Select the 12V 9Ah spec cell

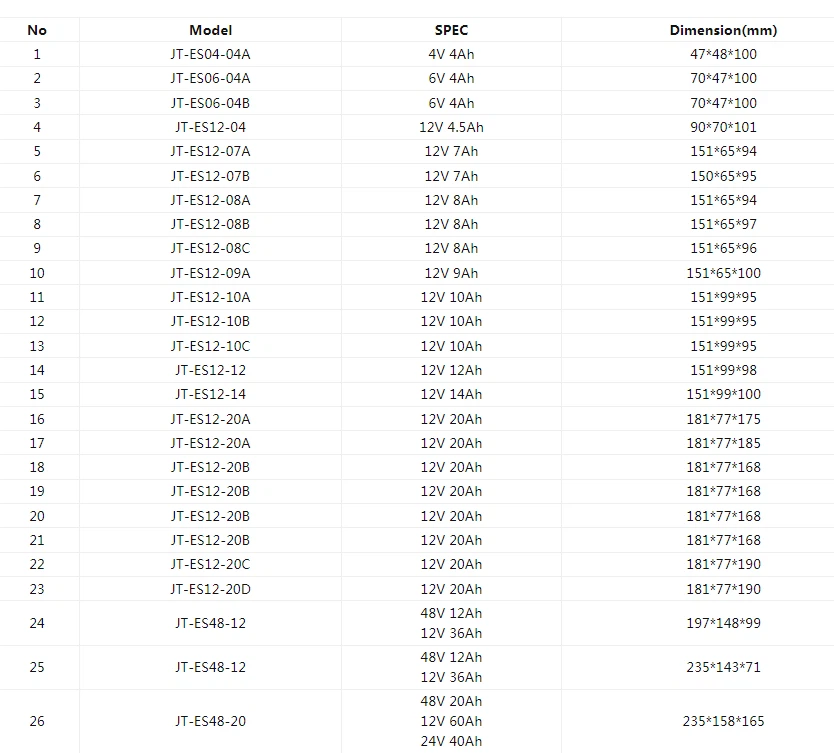(x=451, y=273)
